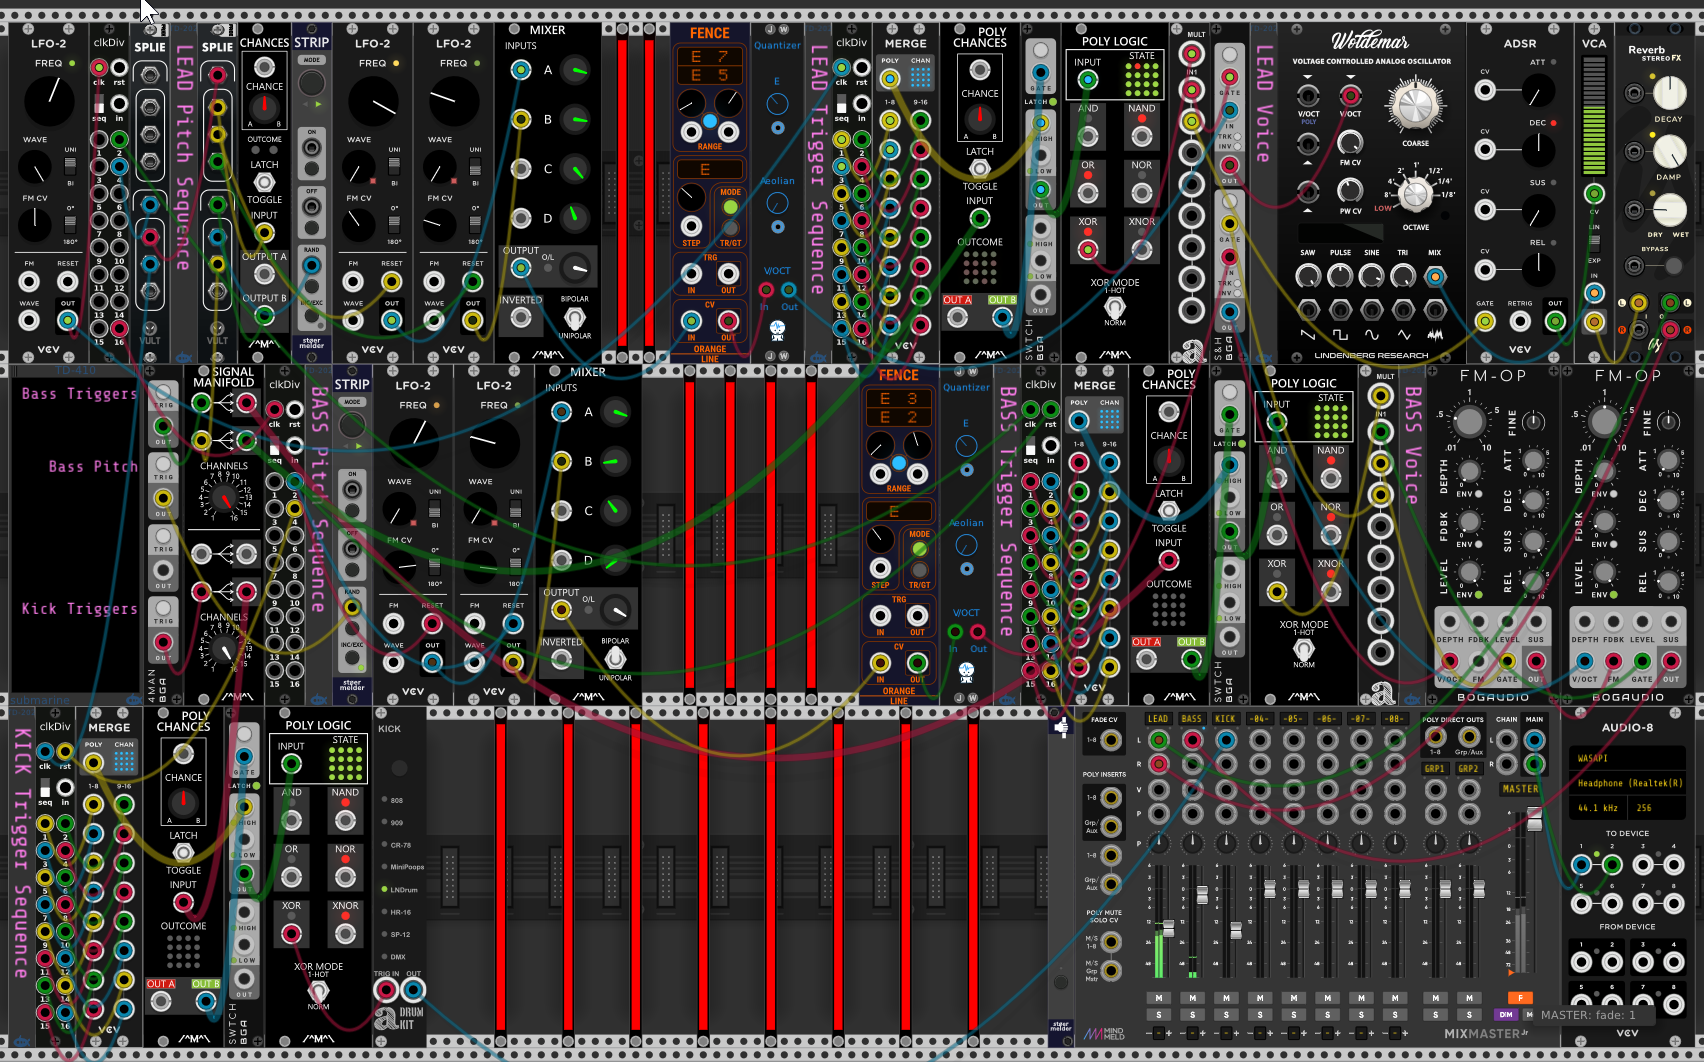
Task: Open the 256 block size menu
Action: 1655,808
